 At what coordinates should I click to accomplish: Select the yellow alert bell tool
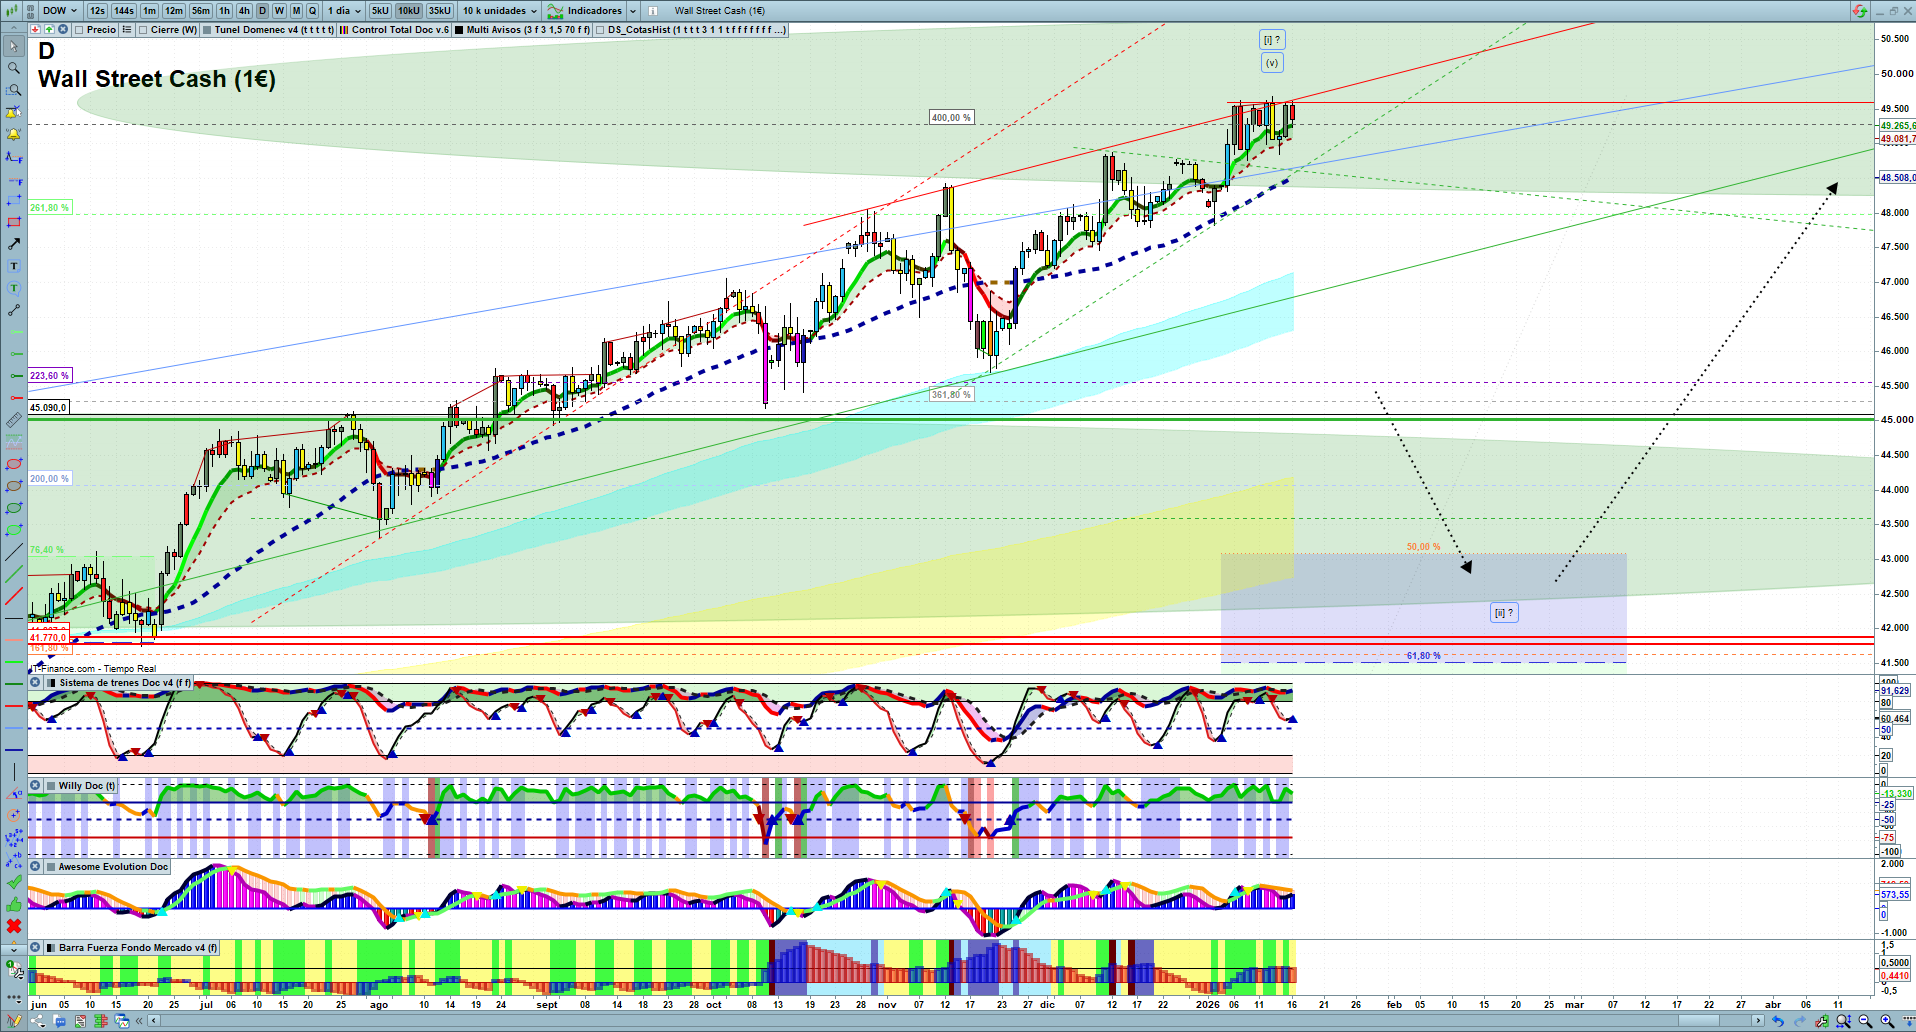click(14, 134)
